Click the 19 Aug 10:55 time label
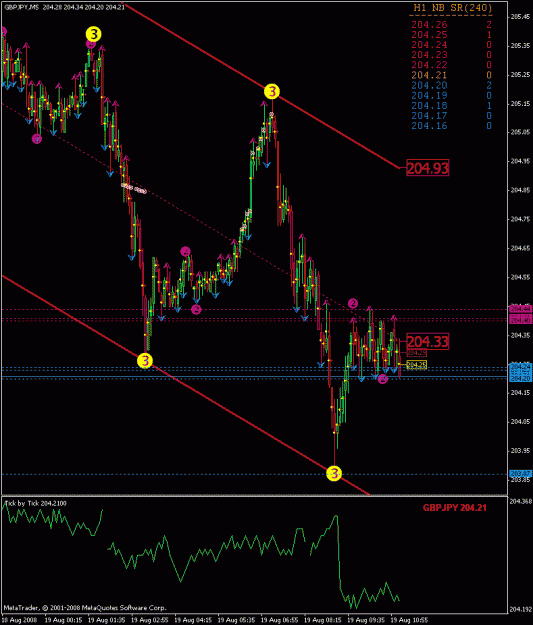Image resolution: width=533 pixels, height=625 pixels. [409, 620]
